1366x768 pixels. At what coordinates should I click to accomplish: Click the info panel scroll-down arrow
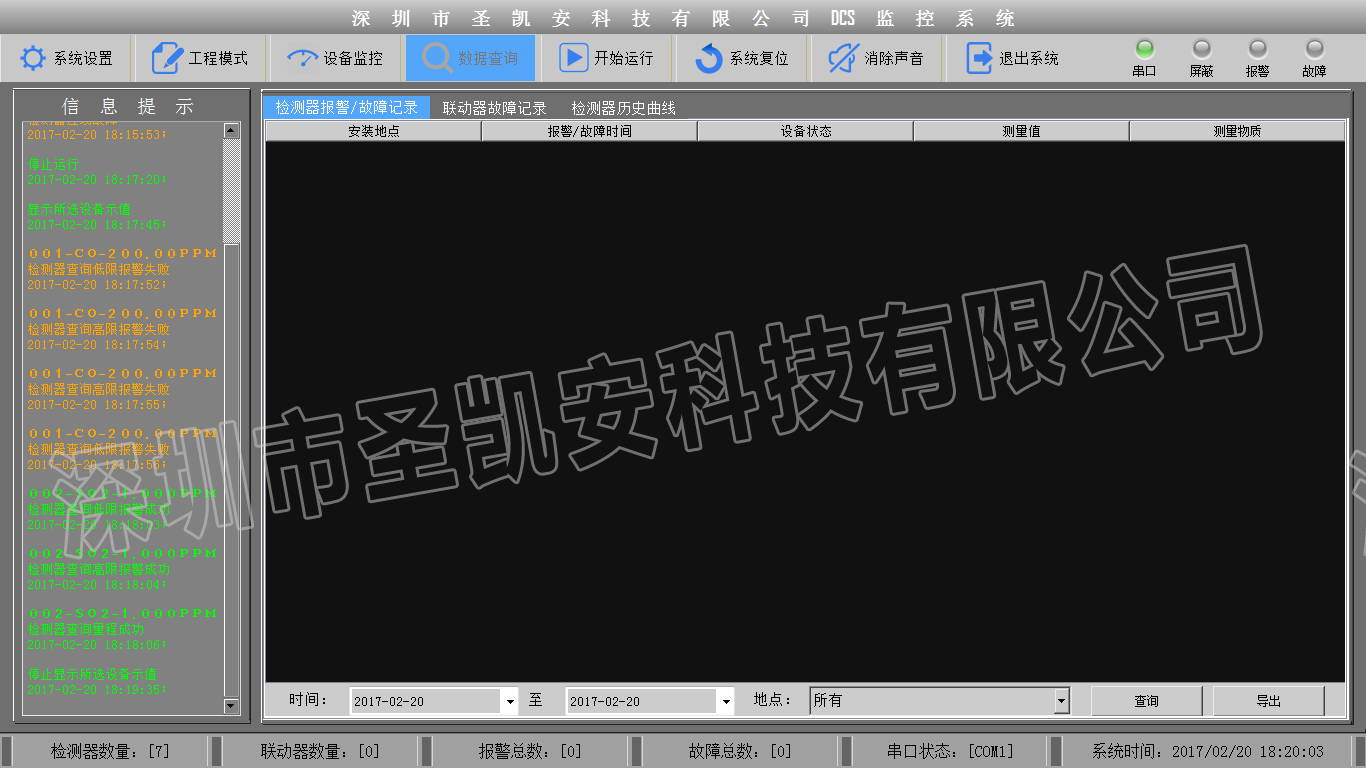click(232, 707)
